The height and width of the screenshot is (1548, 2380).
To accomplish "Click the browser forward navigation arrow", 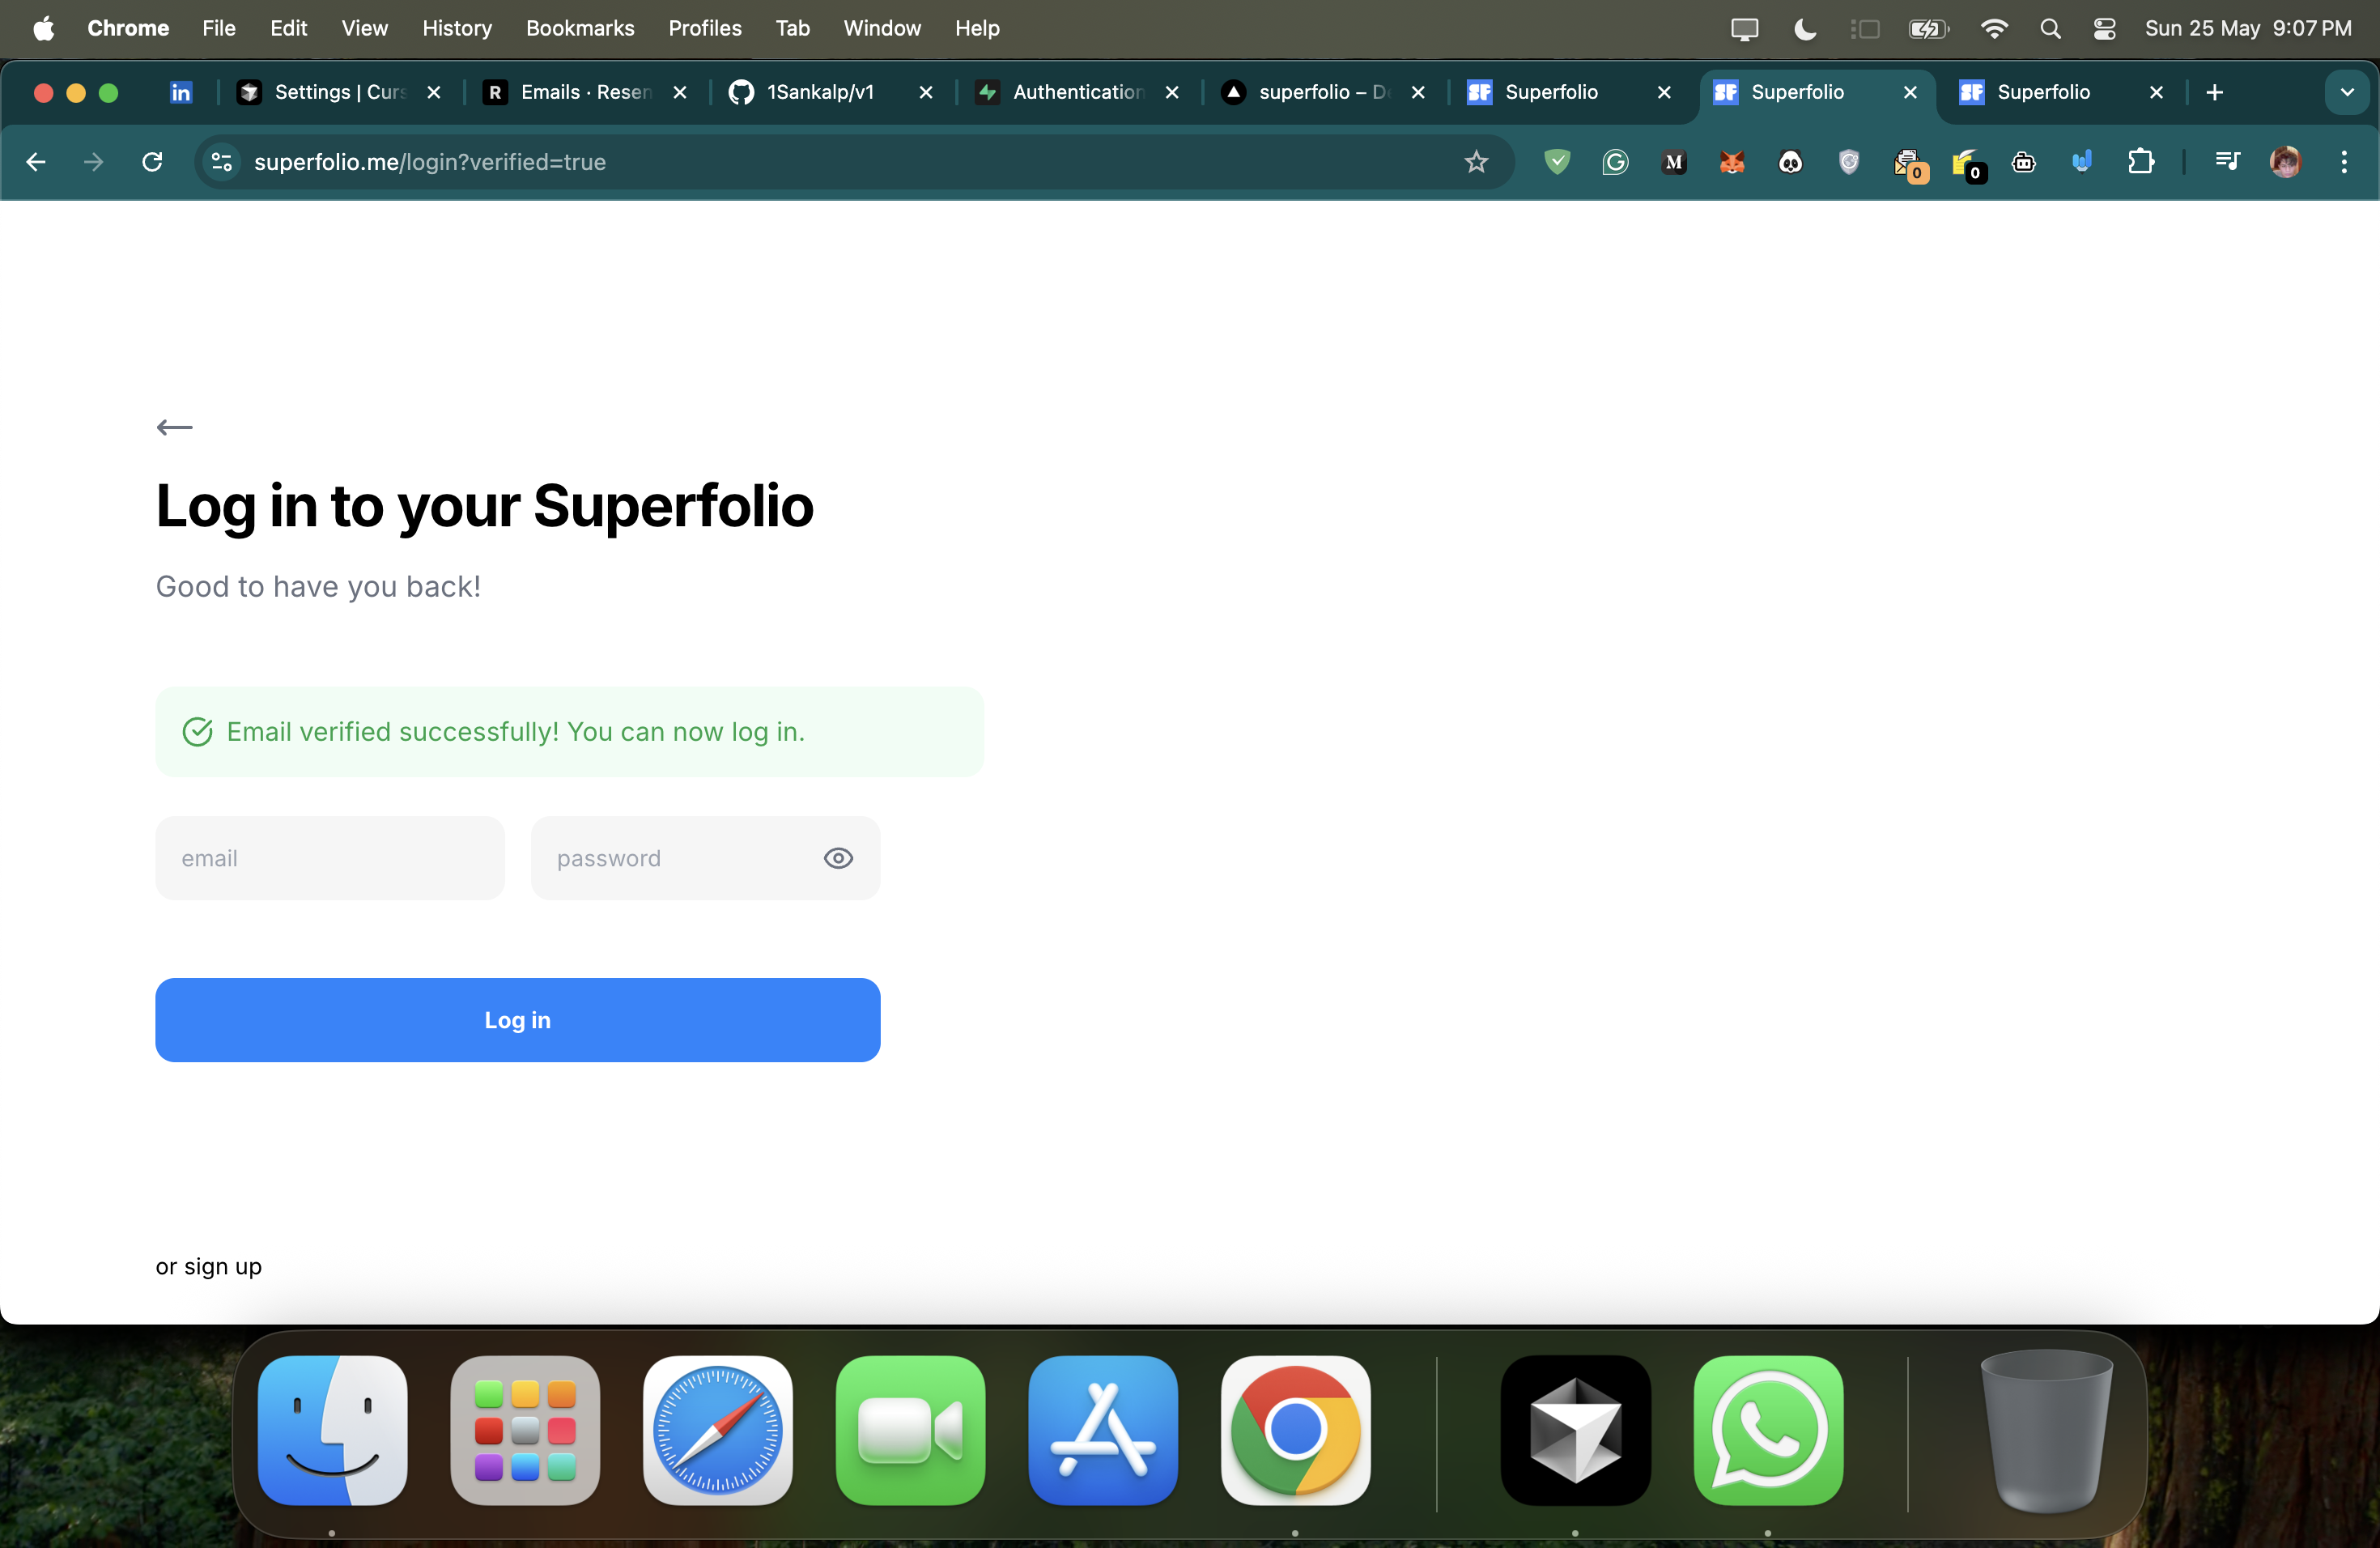I will (94, 162).
